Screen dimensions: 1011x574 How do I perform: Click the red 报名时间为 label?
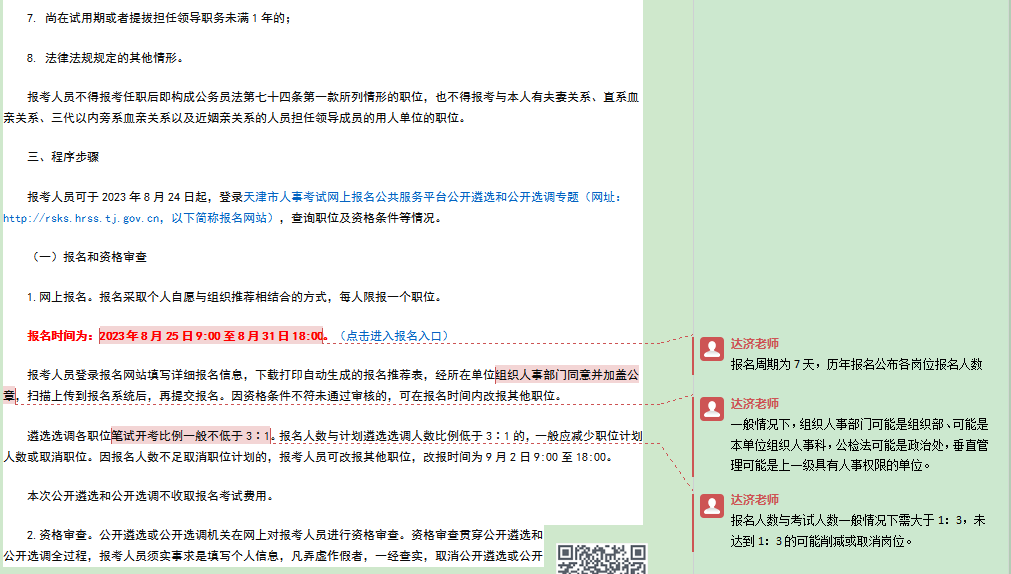[61, 336]
